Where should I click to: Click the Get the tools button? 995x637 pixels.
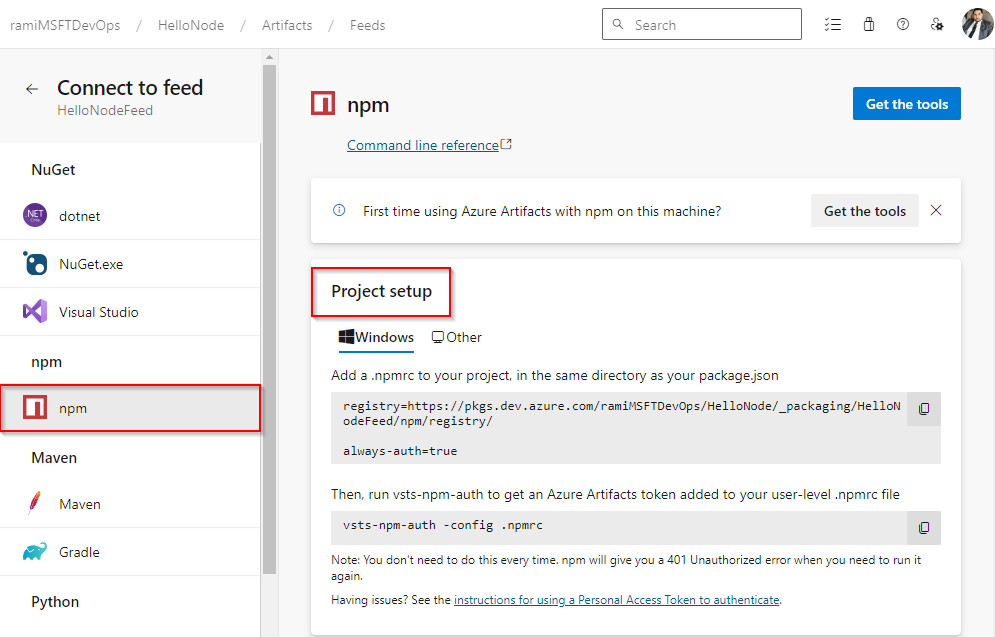906,103
